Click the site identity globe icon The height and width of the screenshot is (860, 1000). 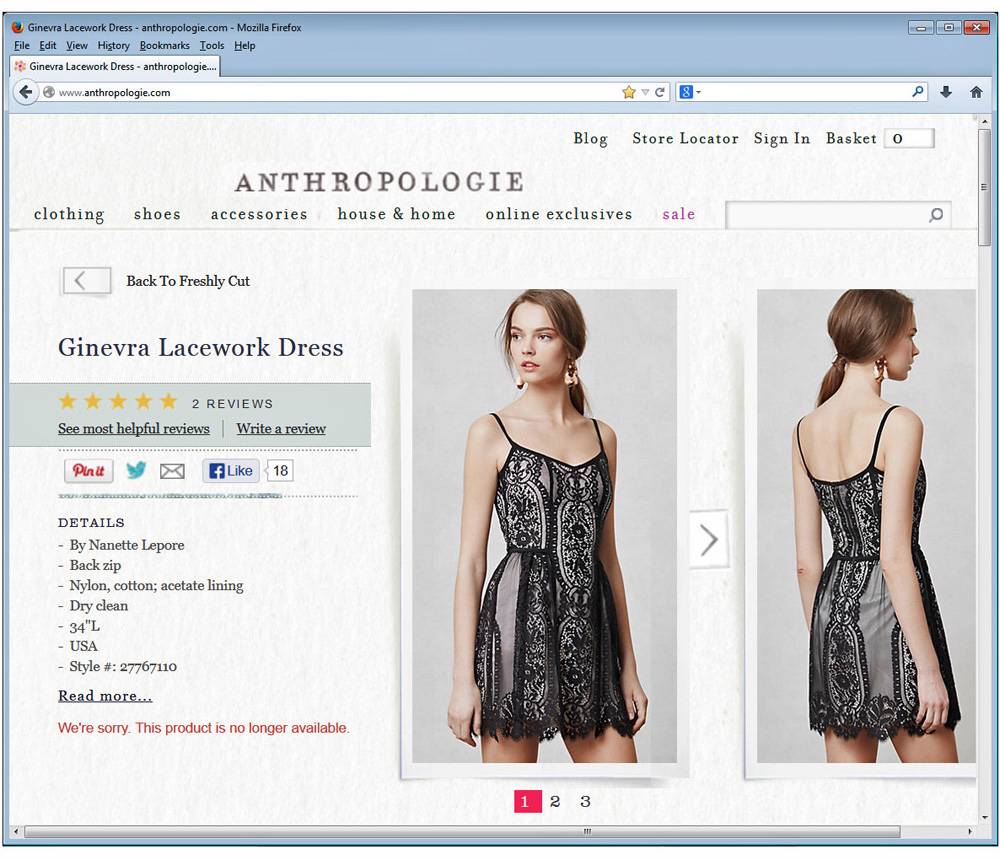(x=48, y=92)
